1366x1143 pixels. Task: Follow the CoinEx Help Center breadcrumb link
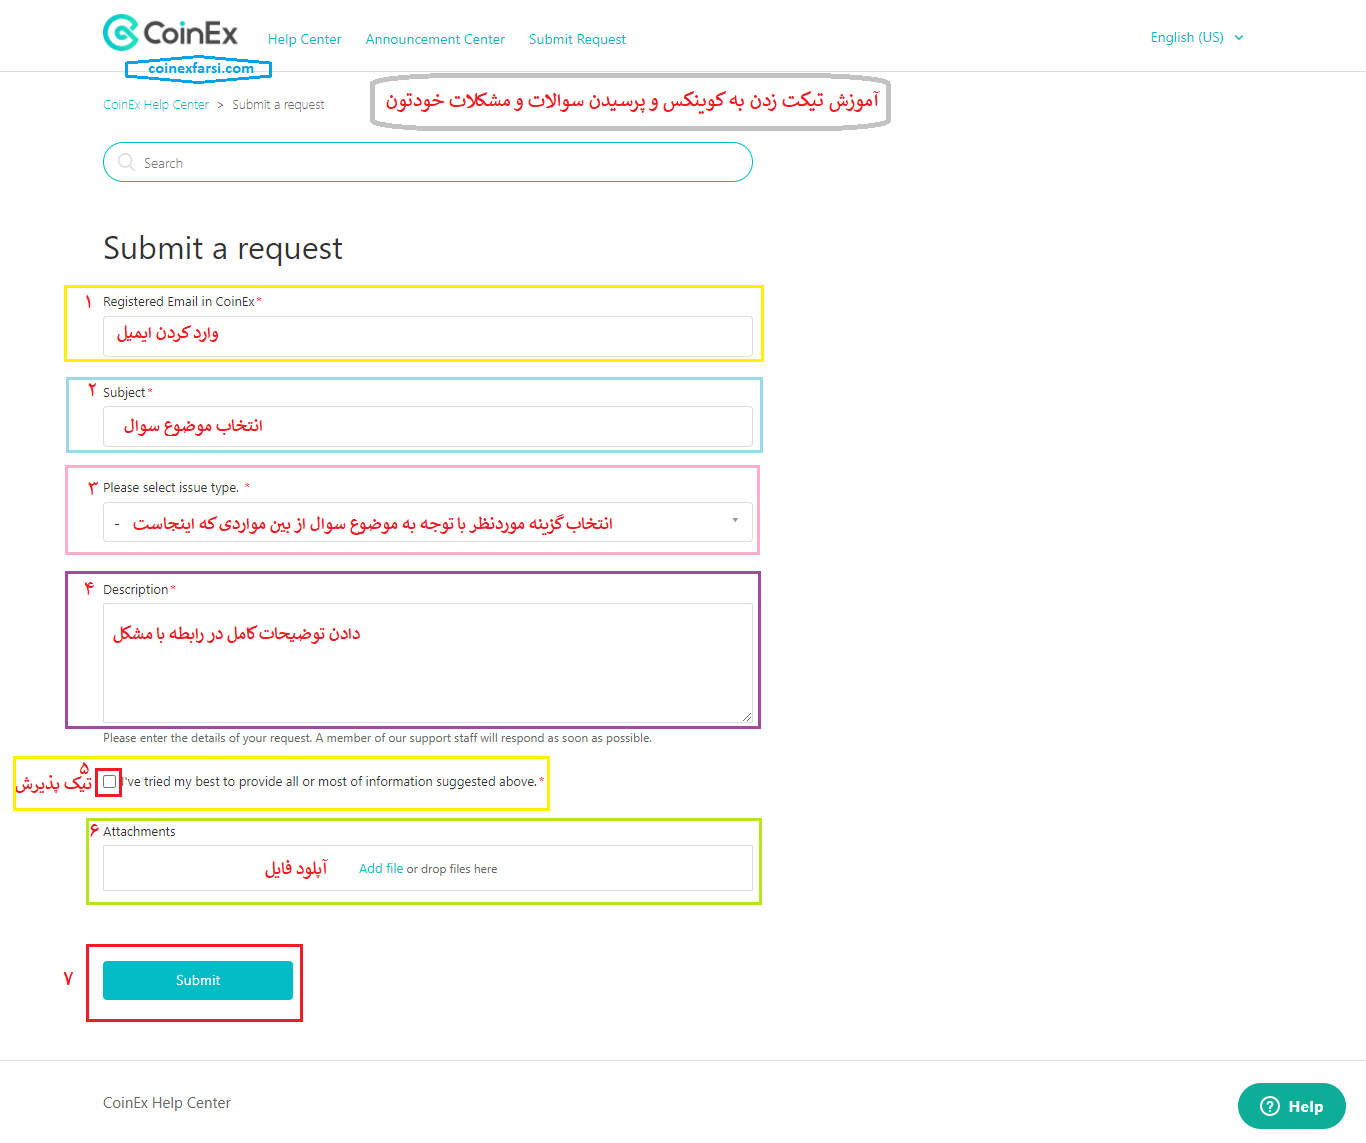coord(156,105)
